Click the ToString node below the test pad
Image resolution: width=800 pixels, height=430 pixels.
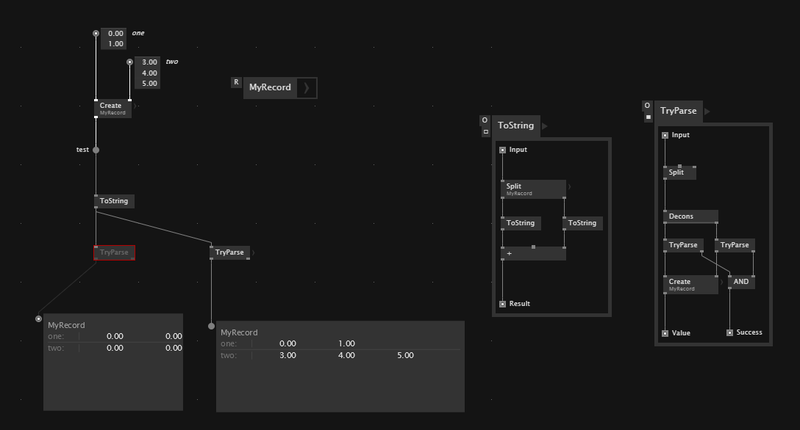(113, 201)
